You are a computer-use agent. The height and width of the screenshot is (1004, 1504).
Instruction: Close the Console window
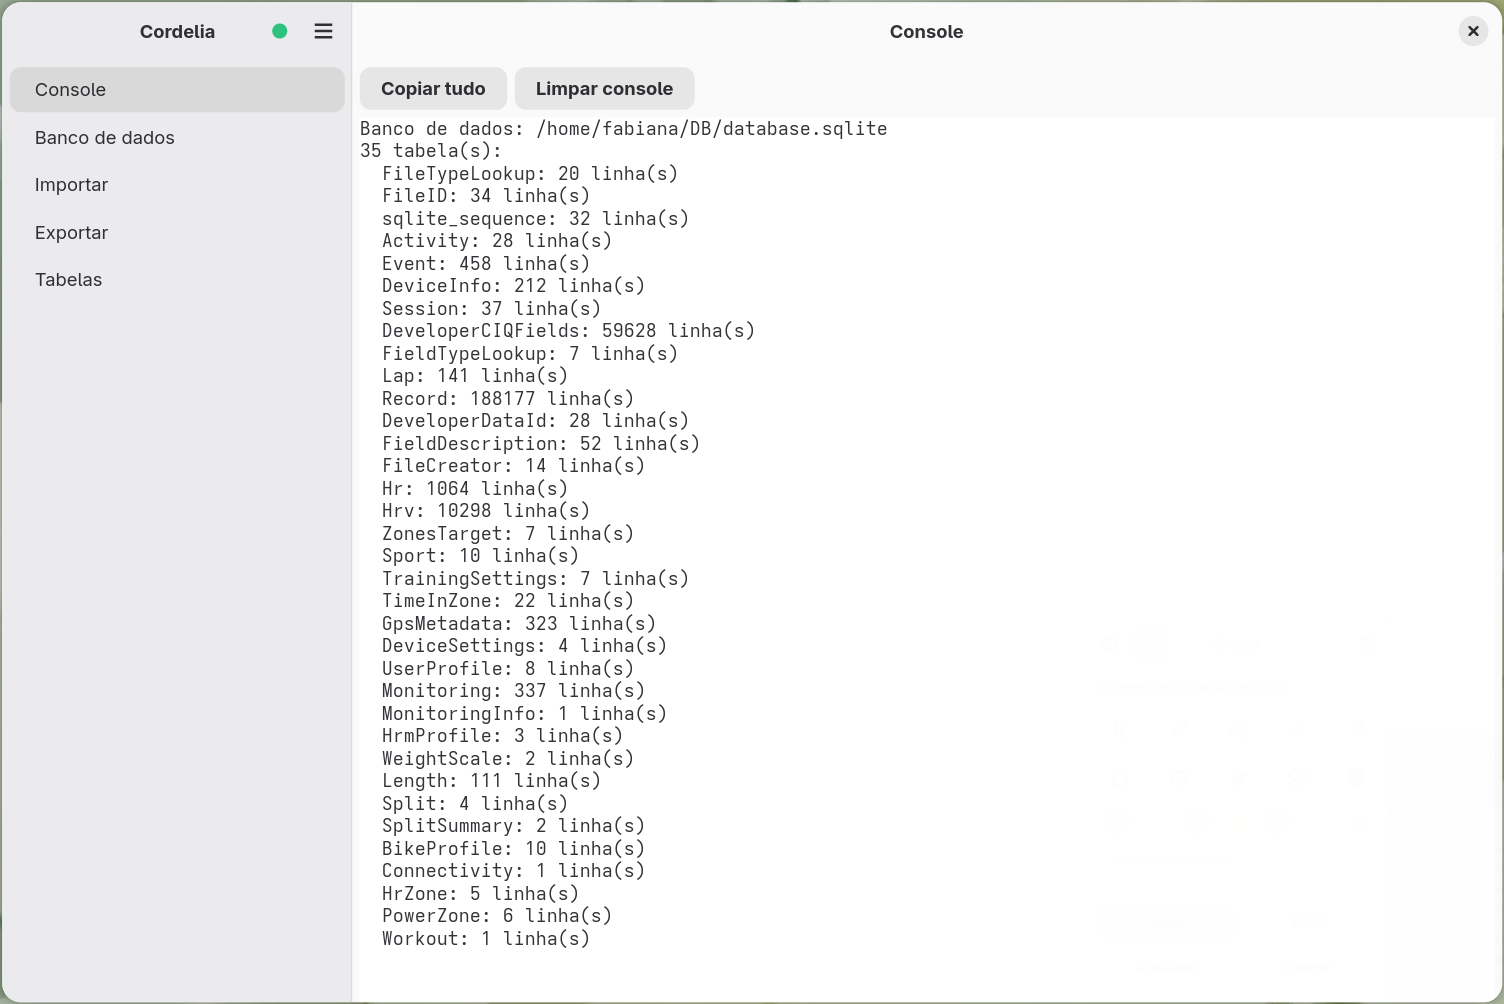pos(1473,31)
